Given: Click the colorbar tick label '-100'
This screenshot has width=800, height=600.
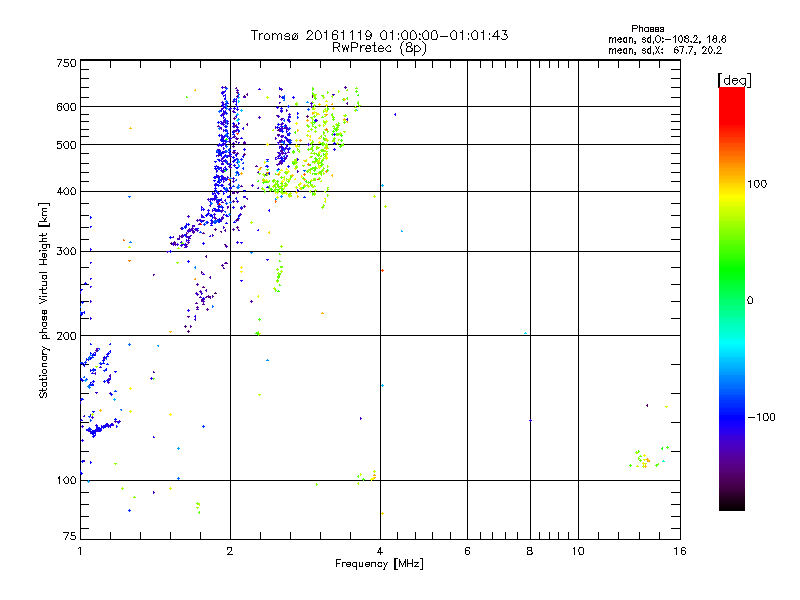Looking at the screenshot, I should click(x=761, y=417).
